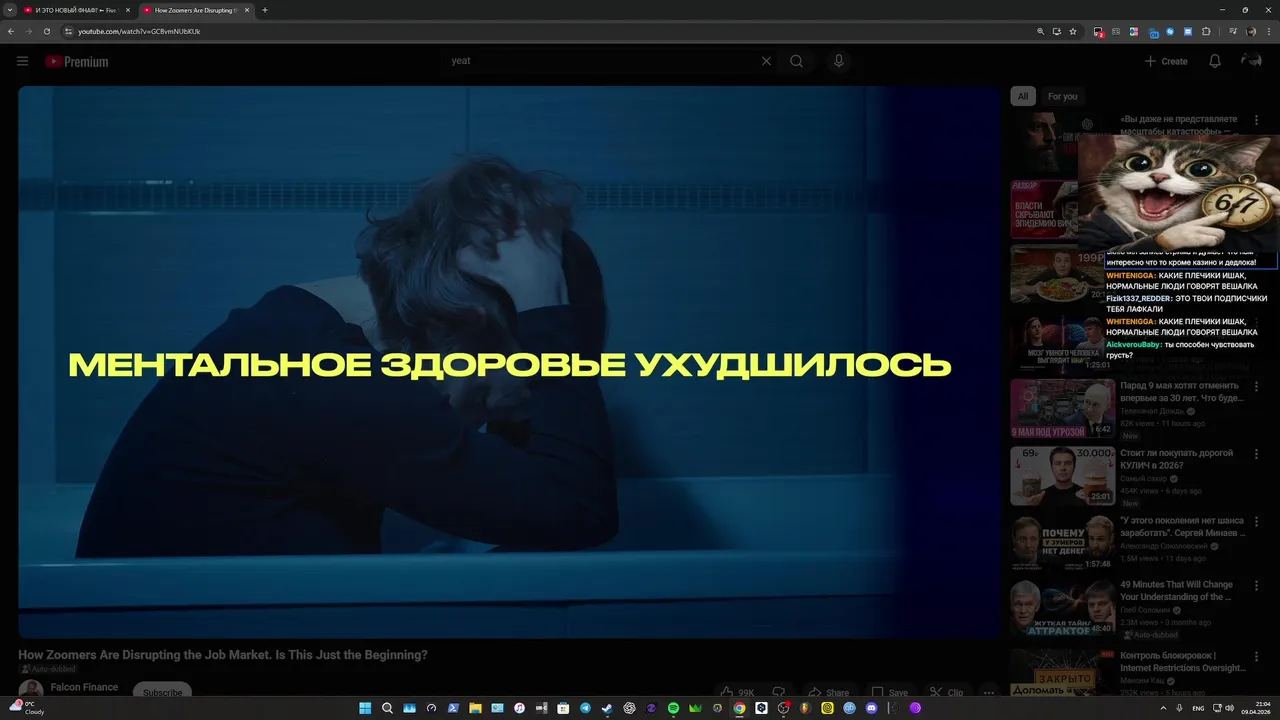1280x720 pixels.
Task: Open the YouTube notifications bell
Action: click(x=1215, y=61)
